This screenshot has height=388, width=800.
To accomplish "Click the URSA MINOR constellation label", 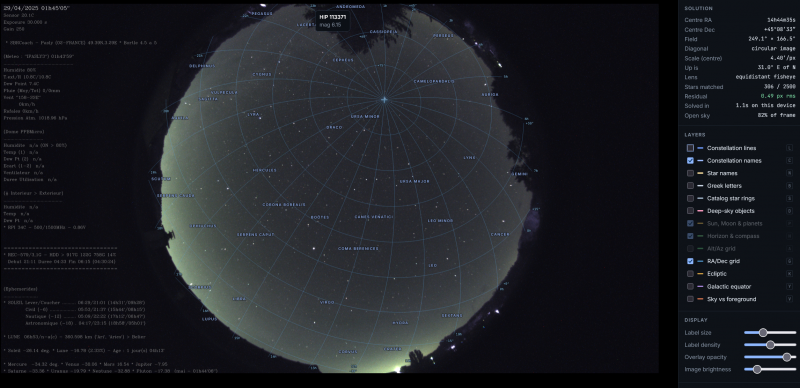I will [x=365, y=116].
